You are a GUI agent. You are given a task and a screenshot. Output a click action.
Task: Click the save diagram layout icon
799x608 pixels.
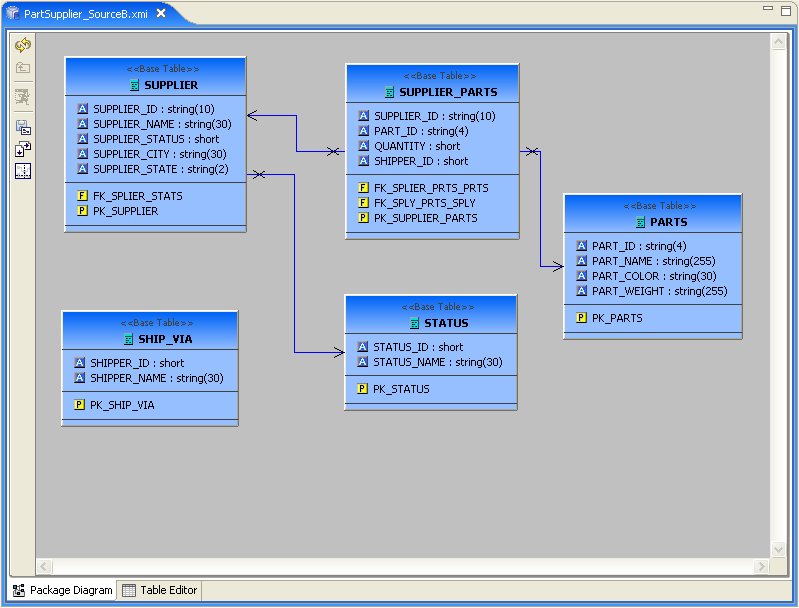23,127
